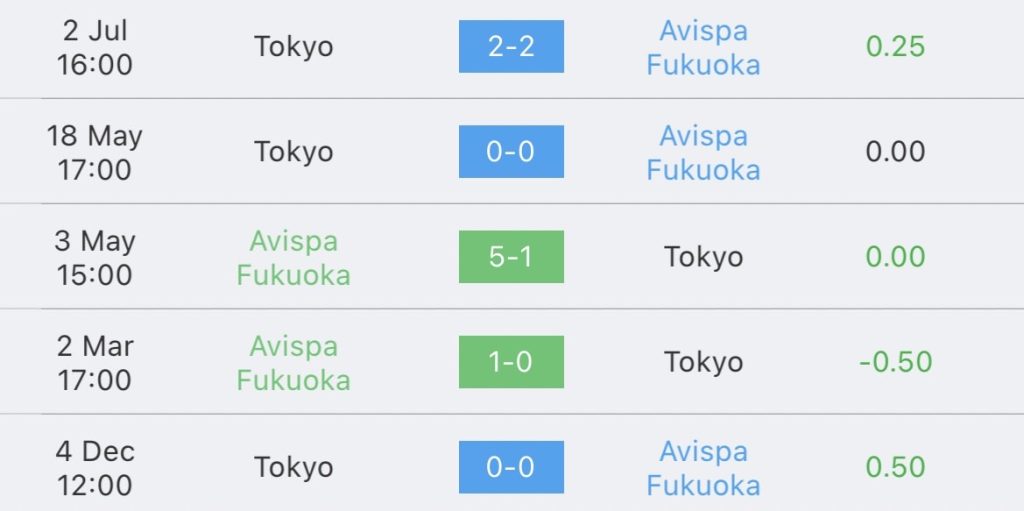The width and height of the screenshot is (1024, 511).
Task: Select Avispa Fukuoka in the 3 May match
Action: 294,257
